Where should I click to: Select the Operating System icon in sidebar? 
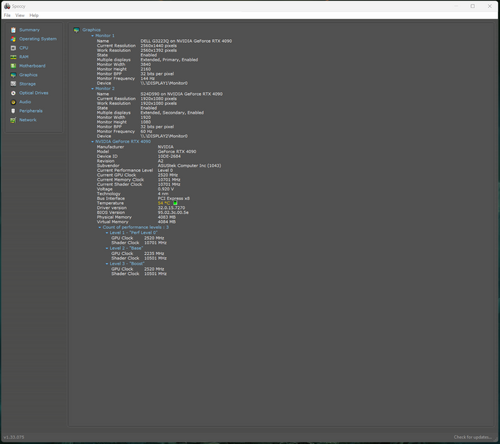(13, 39)
